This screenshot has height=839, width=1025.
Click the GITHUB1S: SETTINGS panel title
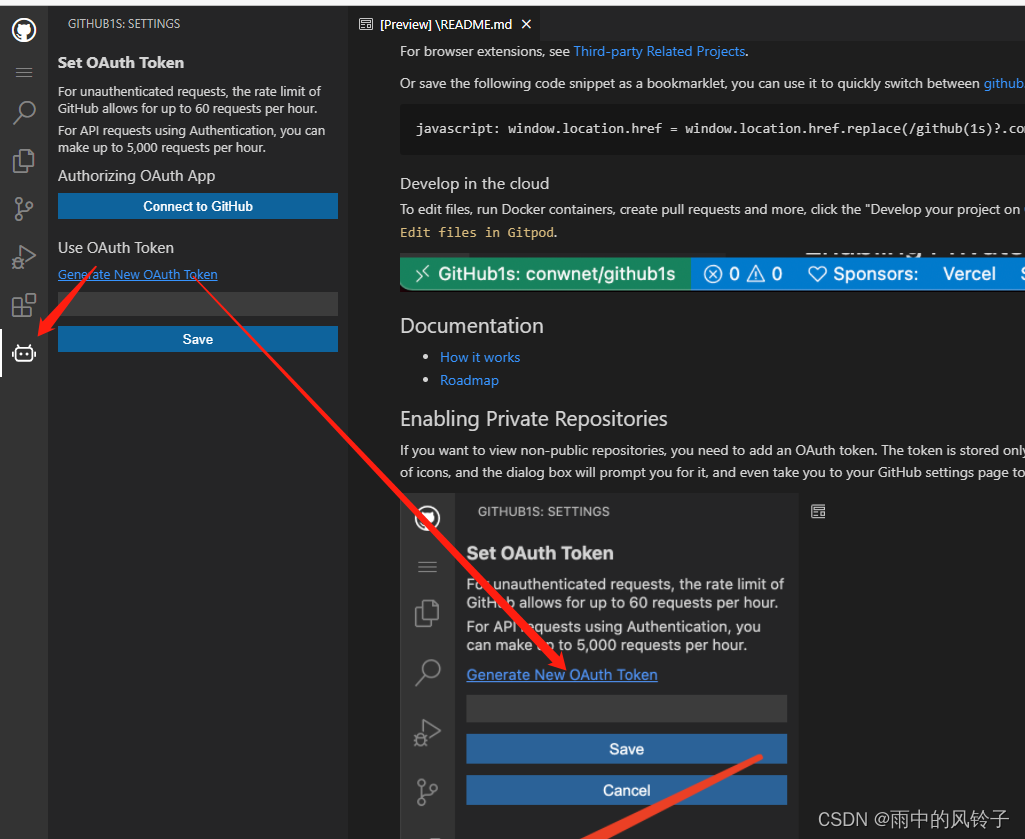click(x=124, y=24)
